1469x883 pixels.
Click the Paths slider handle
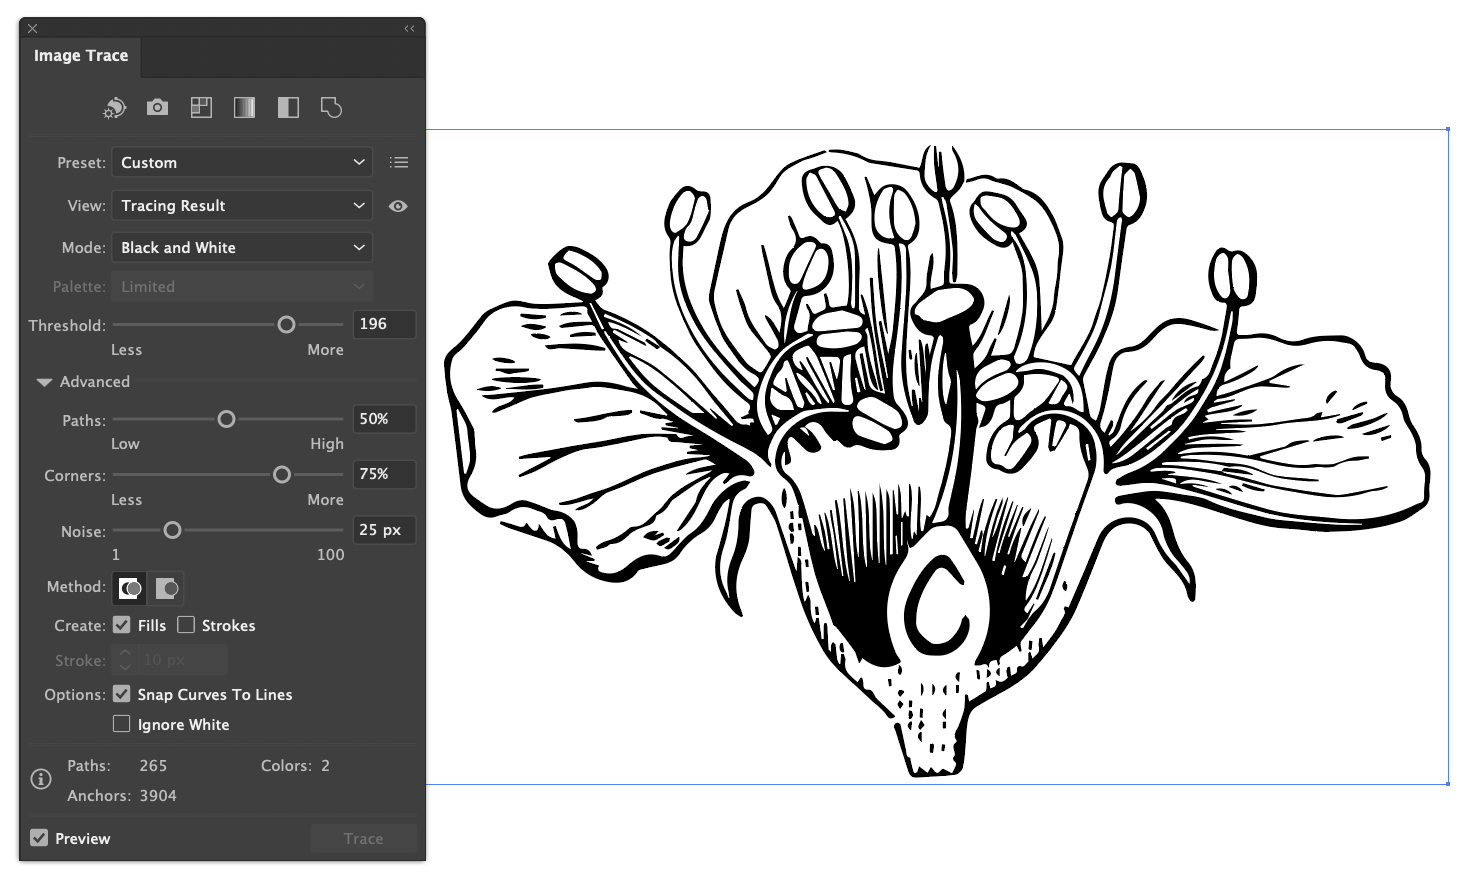226,419
